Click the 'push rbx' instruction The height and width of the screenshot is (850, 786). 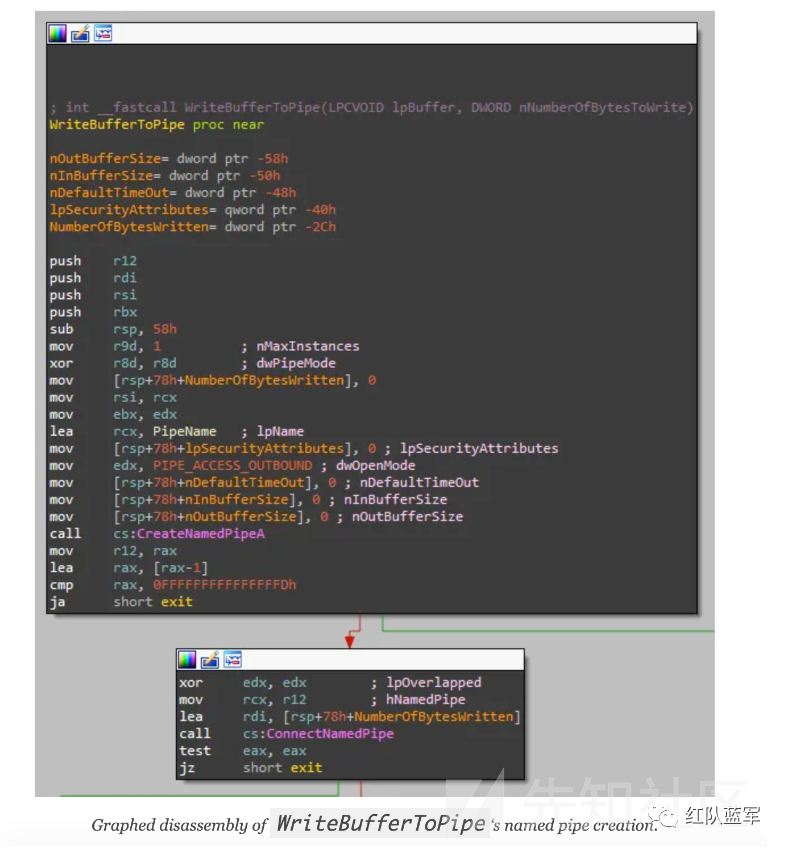click(x=93, y=312)
